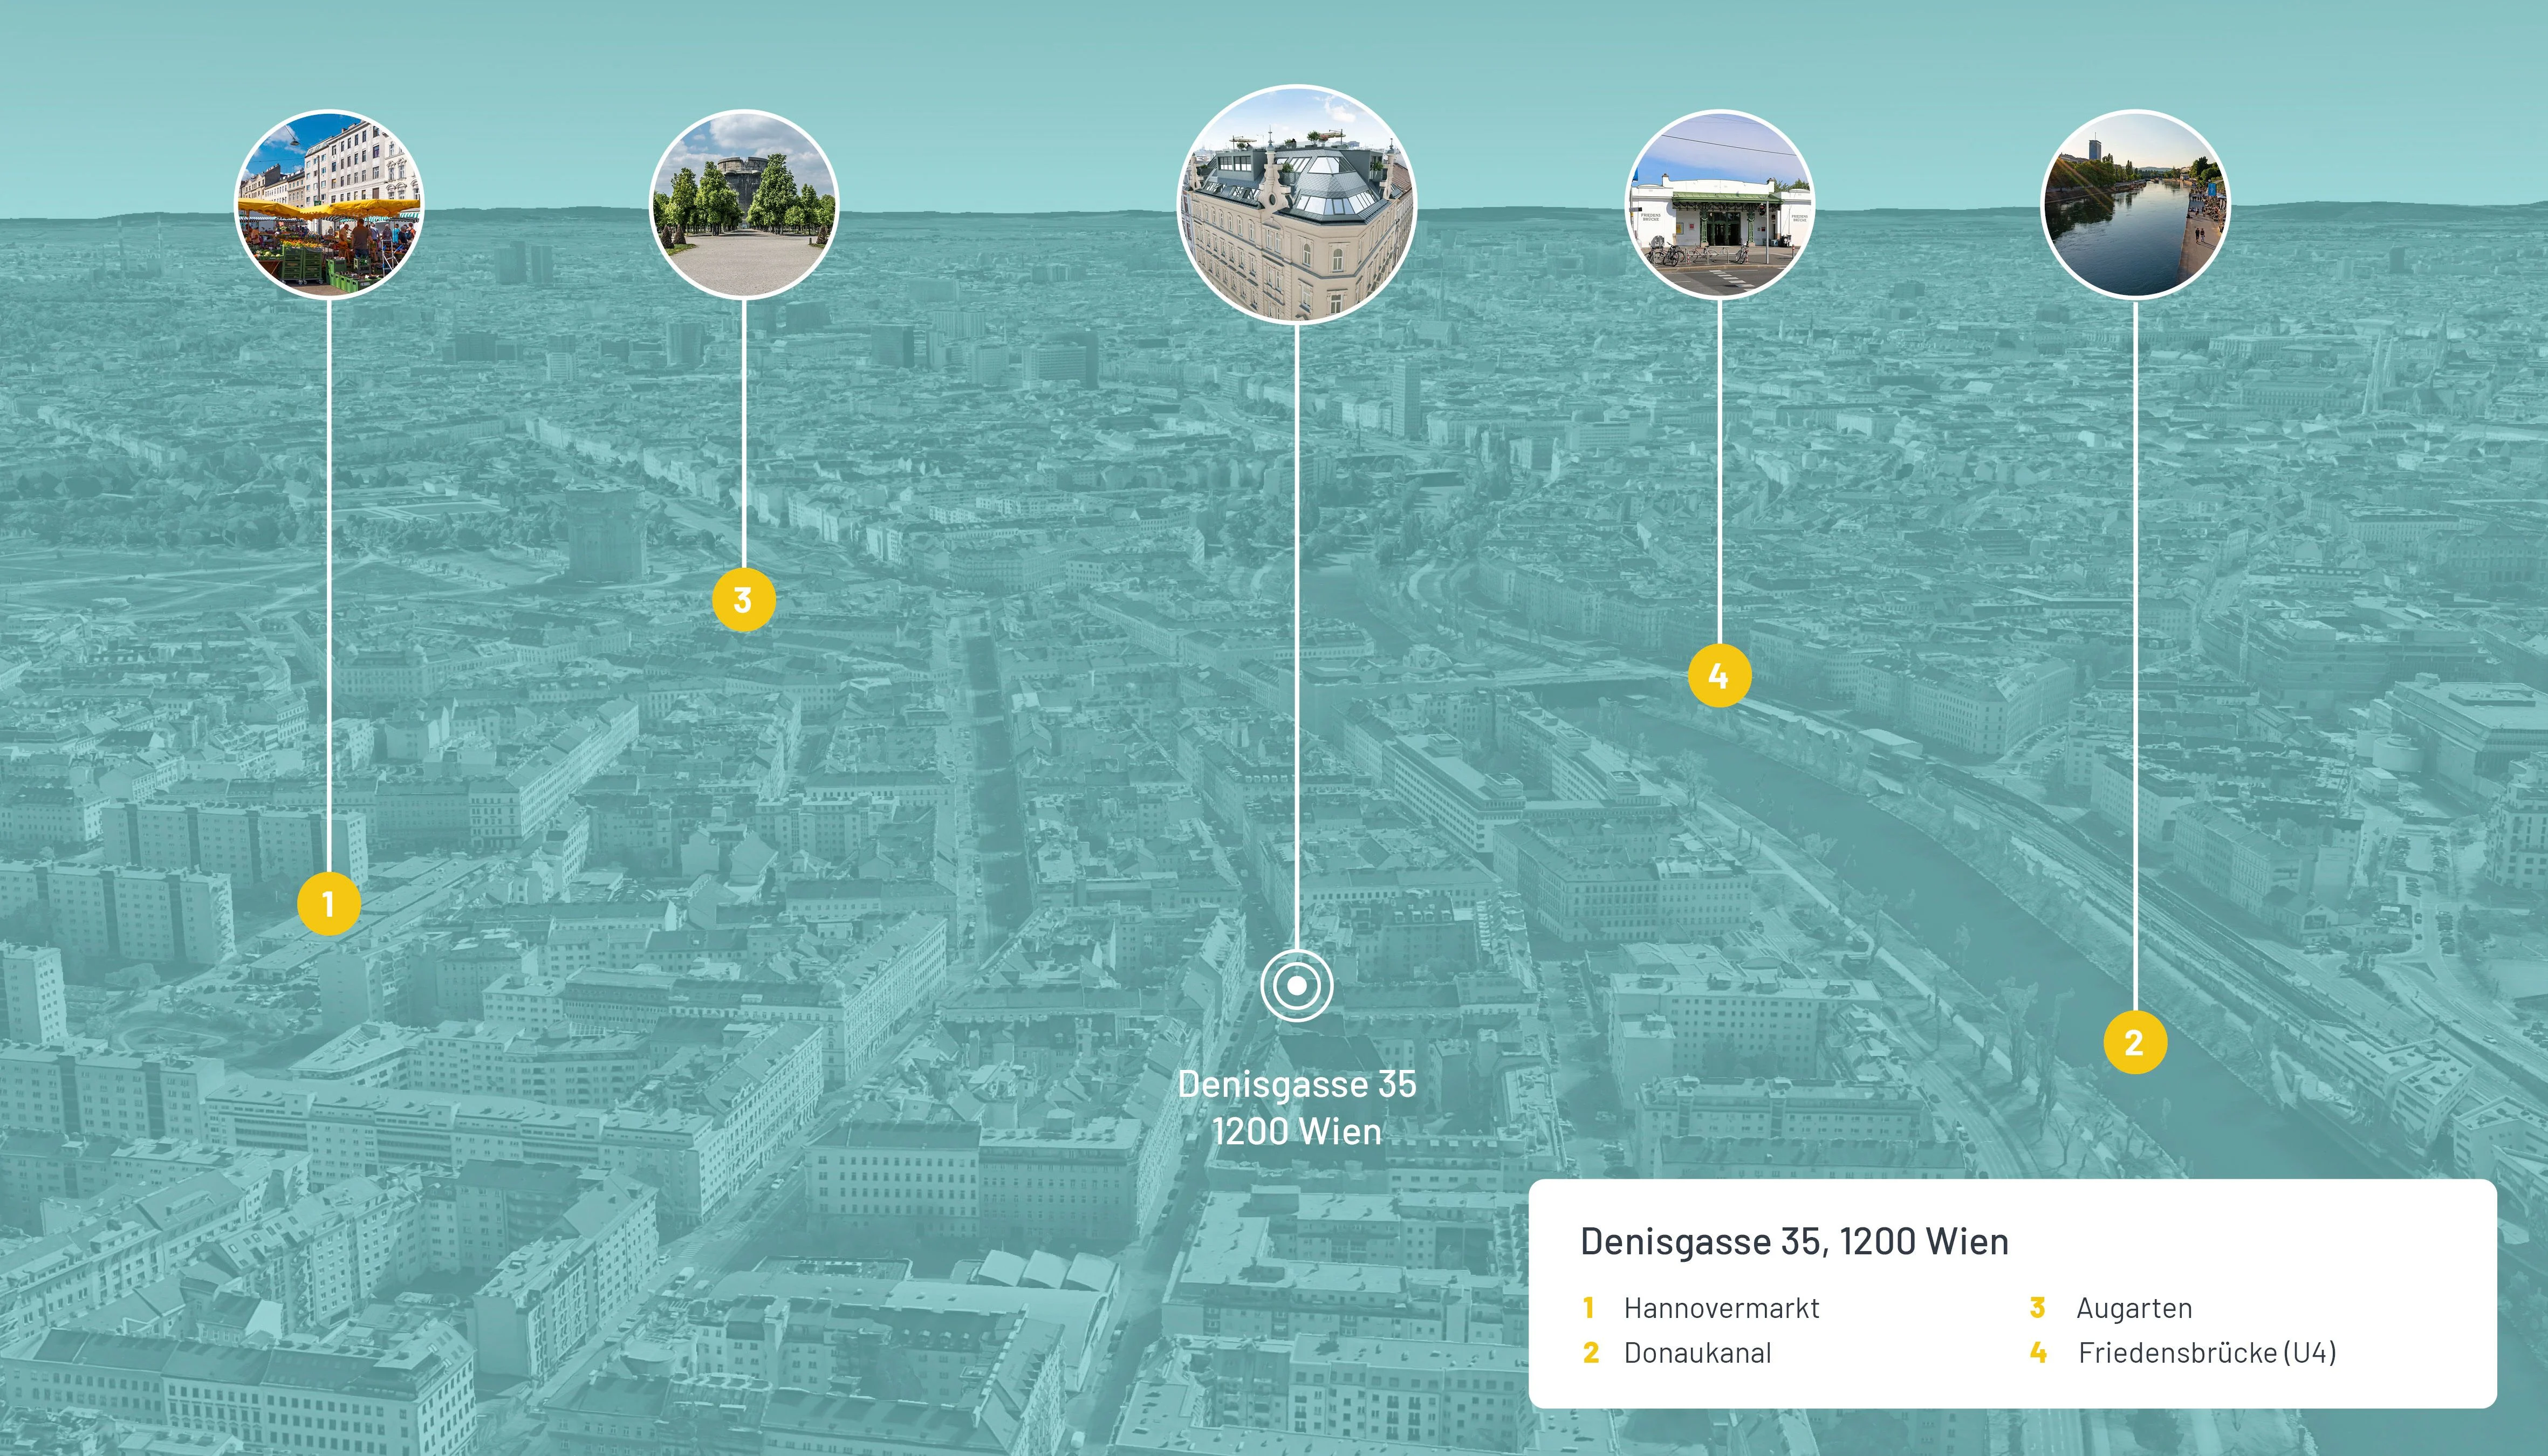
Task: Open the Hannovermarkt market photo circle
Action: pos(329,204)
